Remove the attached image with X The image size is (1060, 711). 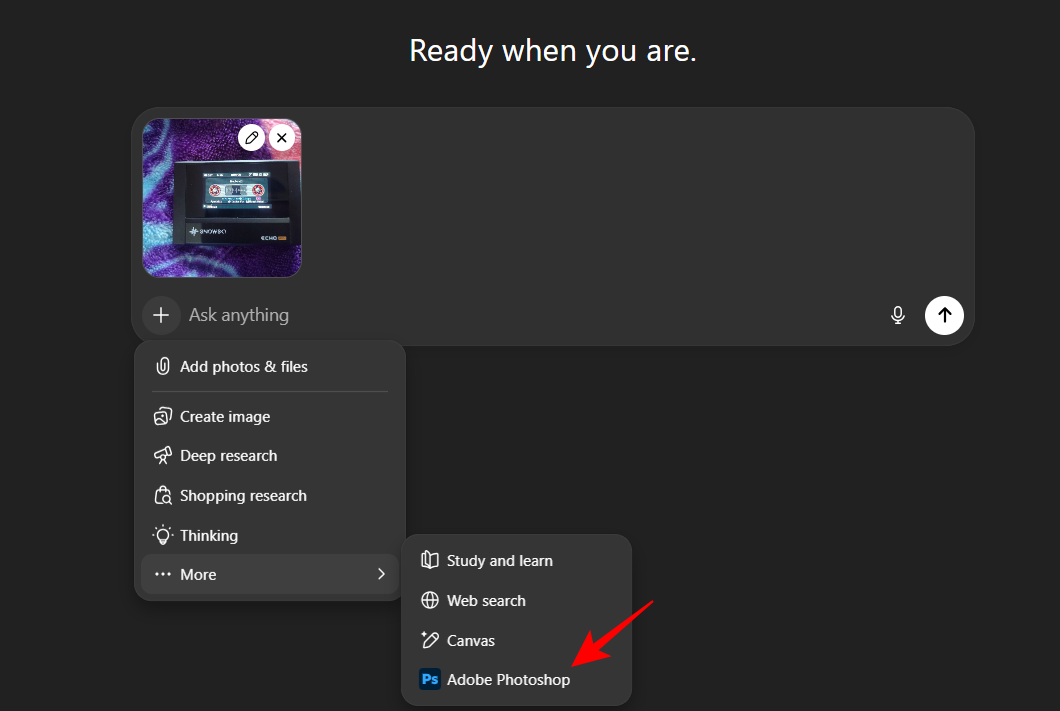(x=282, y=137)
